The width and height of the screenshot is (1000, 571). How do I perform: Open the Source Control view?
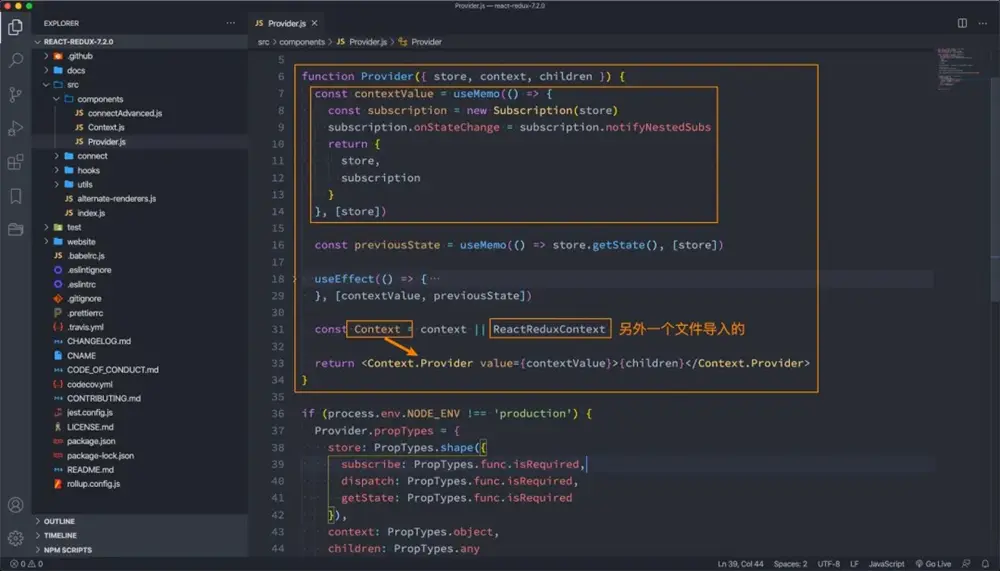click(15, 95)
